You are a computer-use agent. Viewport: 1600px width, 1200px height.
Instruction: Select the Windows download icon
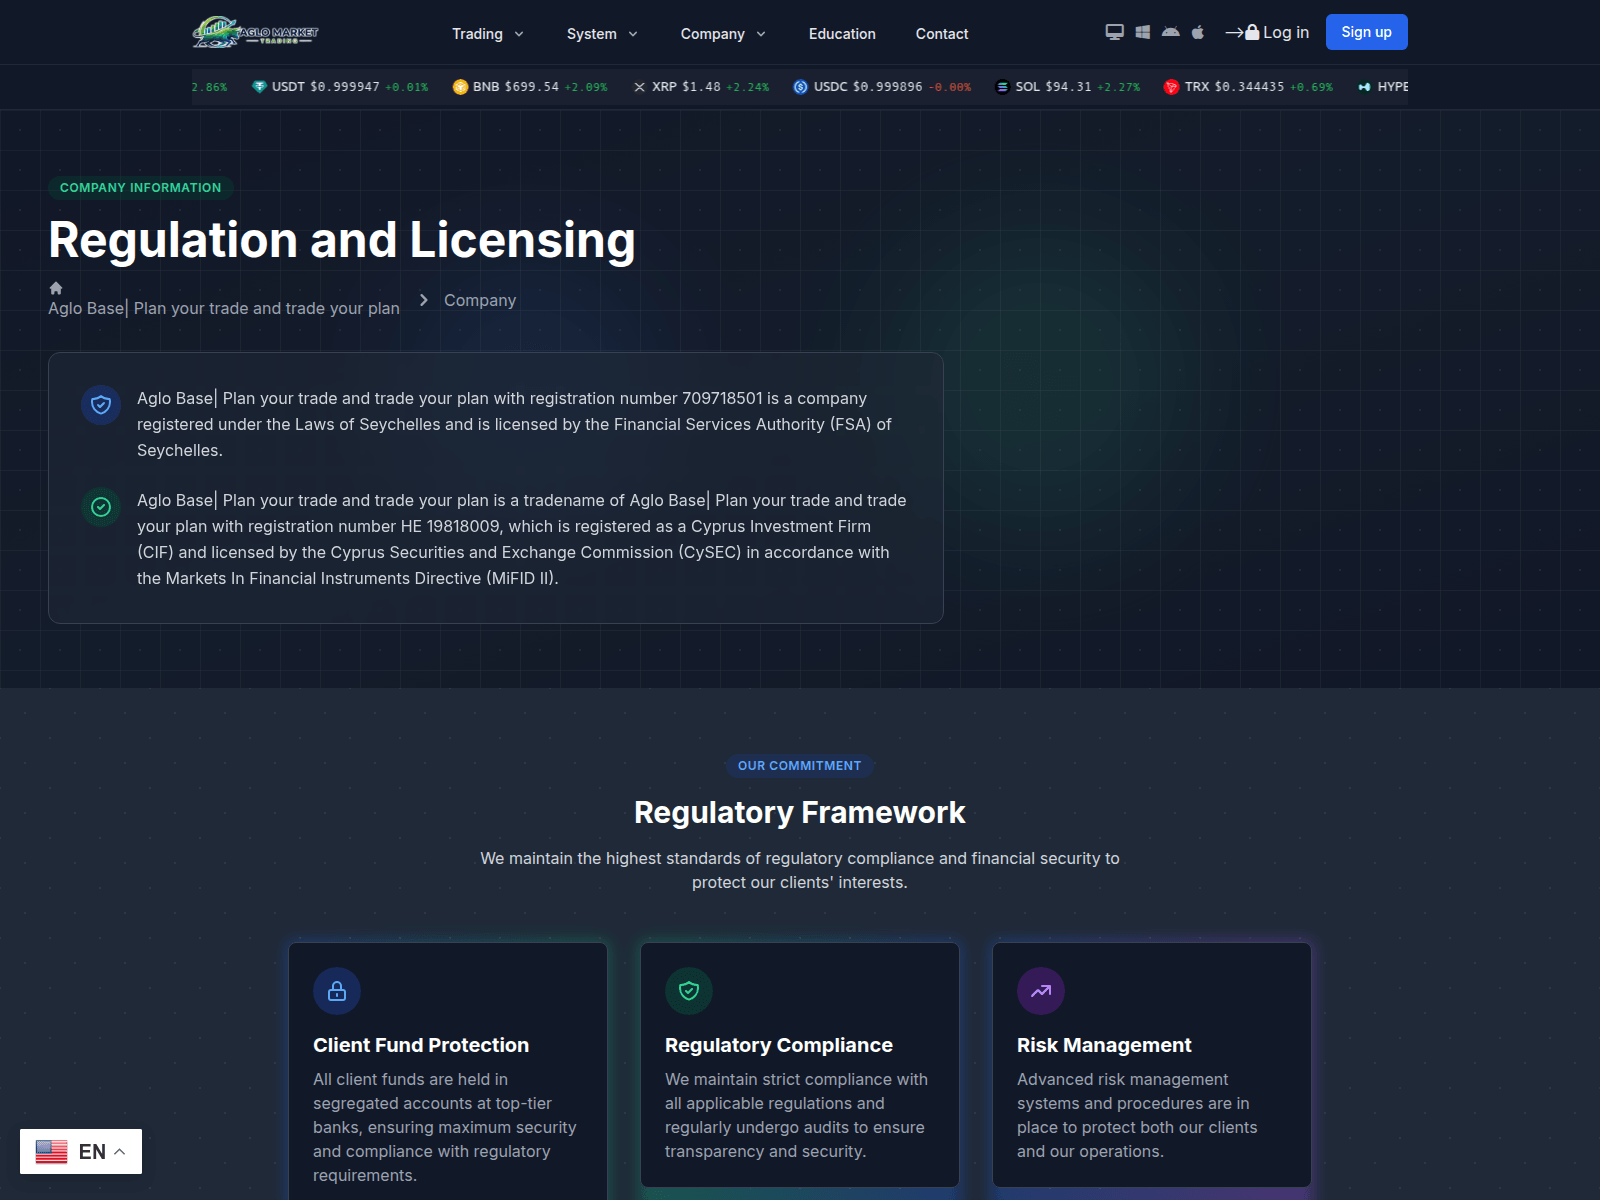pyautogui.click(x=1143, y=32)
